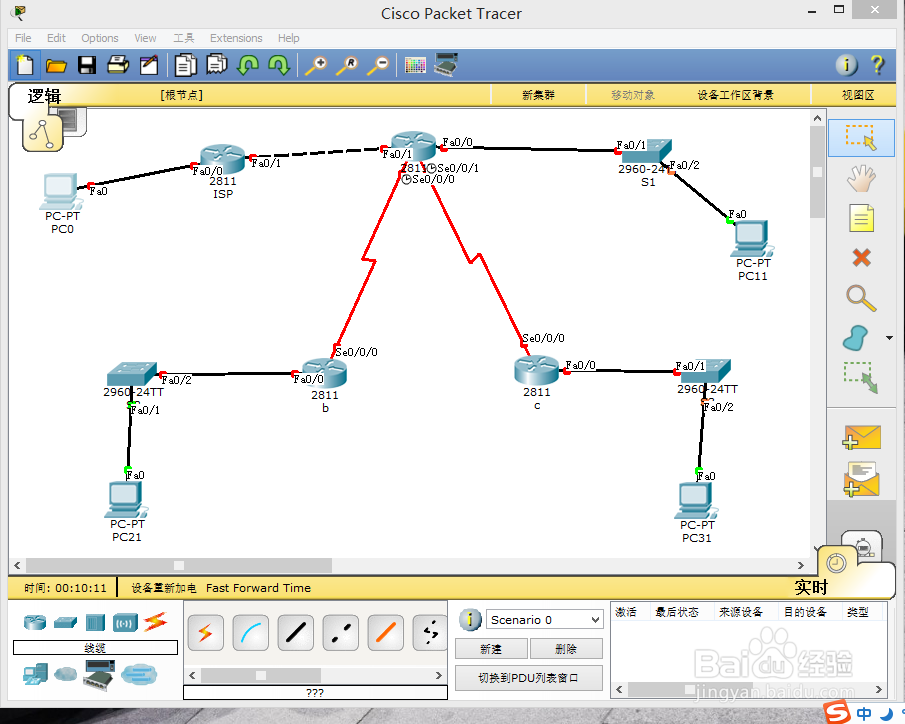Screen dimensions: 905x724
Task: Pick the copper cross-over dashed cable
Action: [341, 633]
